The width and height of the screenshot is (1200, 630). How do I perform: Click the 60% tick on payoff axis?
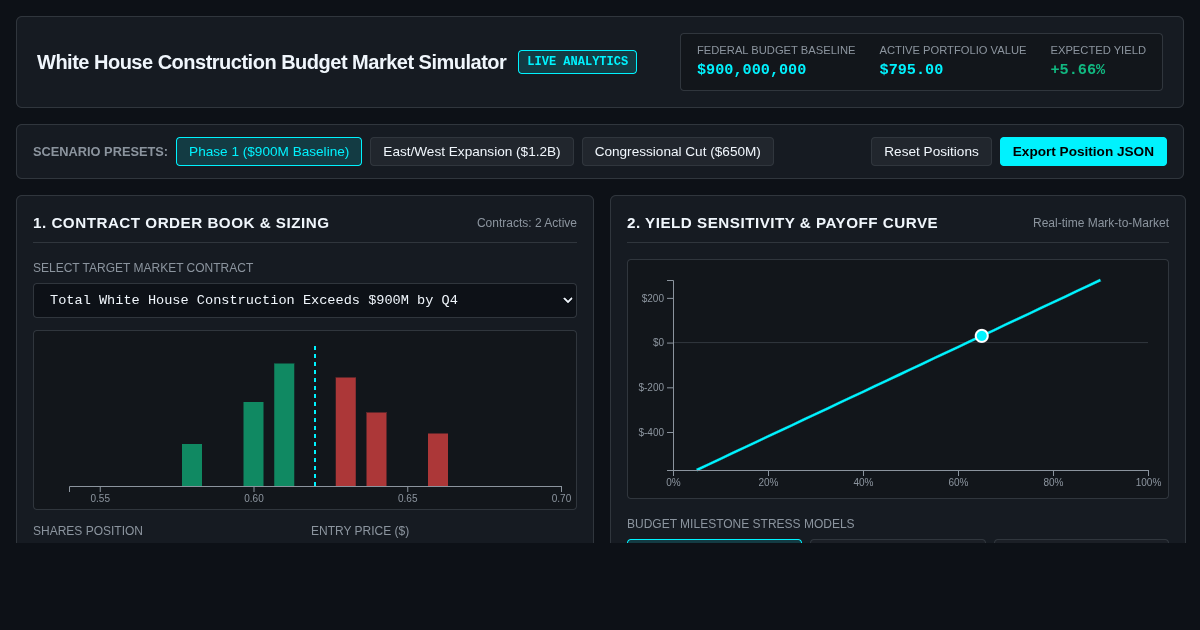tap(958, 482)
